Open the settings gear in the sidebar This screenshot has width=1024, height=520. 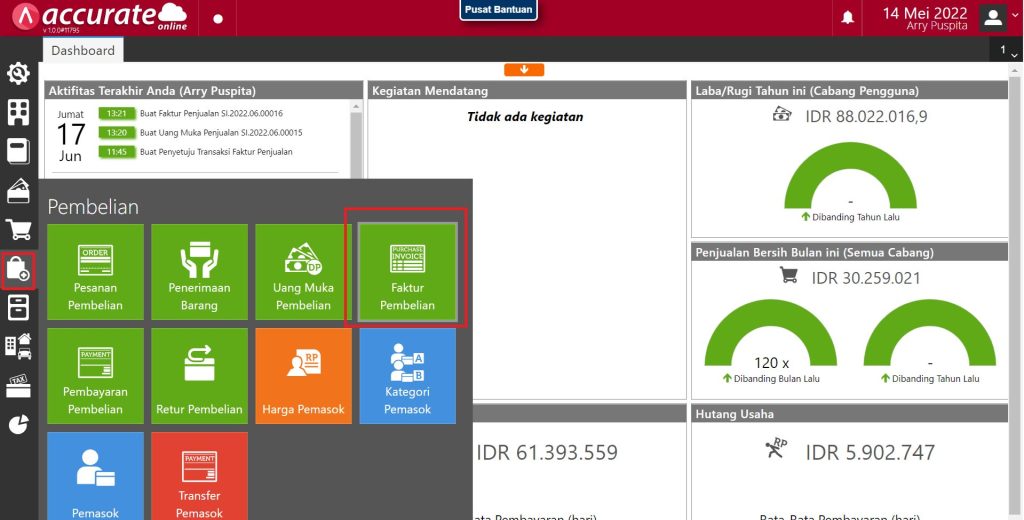18,73
